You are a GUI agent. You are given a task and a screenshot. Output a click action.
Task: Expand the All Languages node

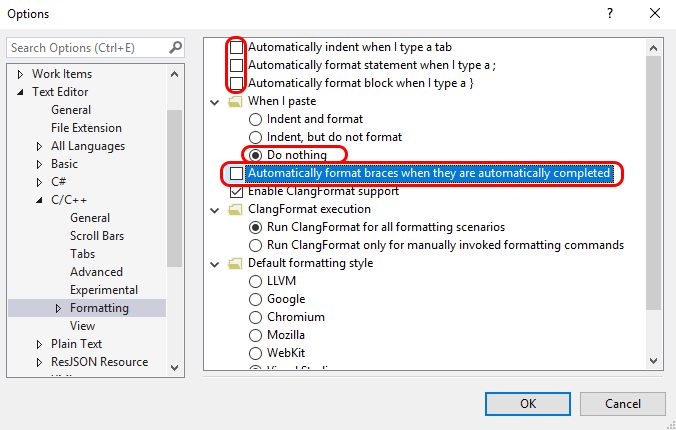[39, 147]
